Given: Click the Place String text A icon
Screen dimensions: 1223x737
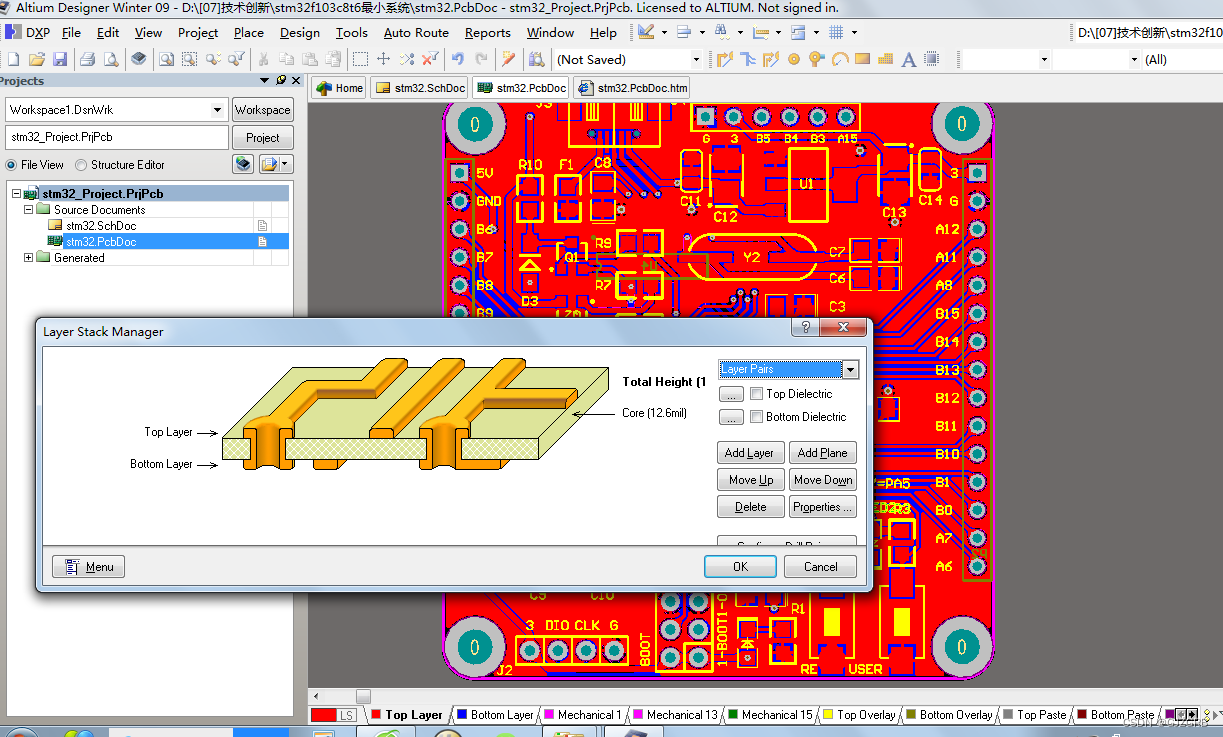Looking at the screenshot, I should coord(909,59).
